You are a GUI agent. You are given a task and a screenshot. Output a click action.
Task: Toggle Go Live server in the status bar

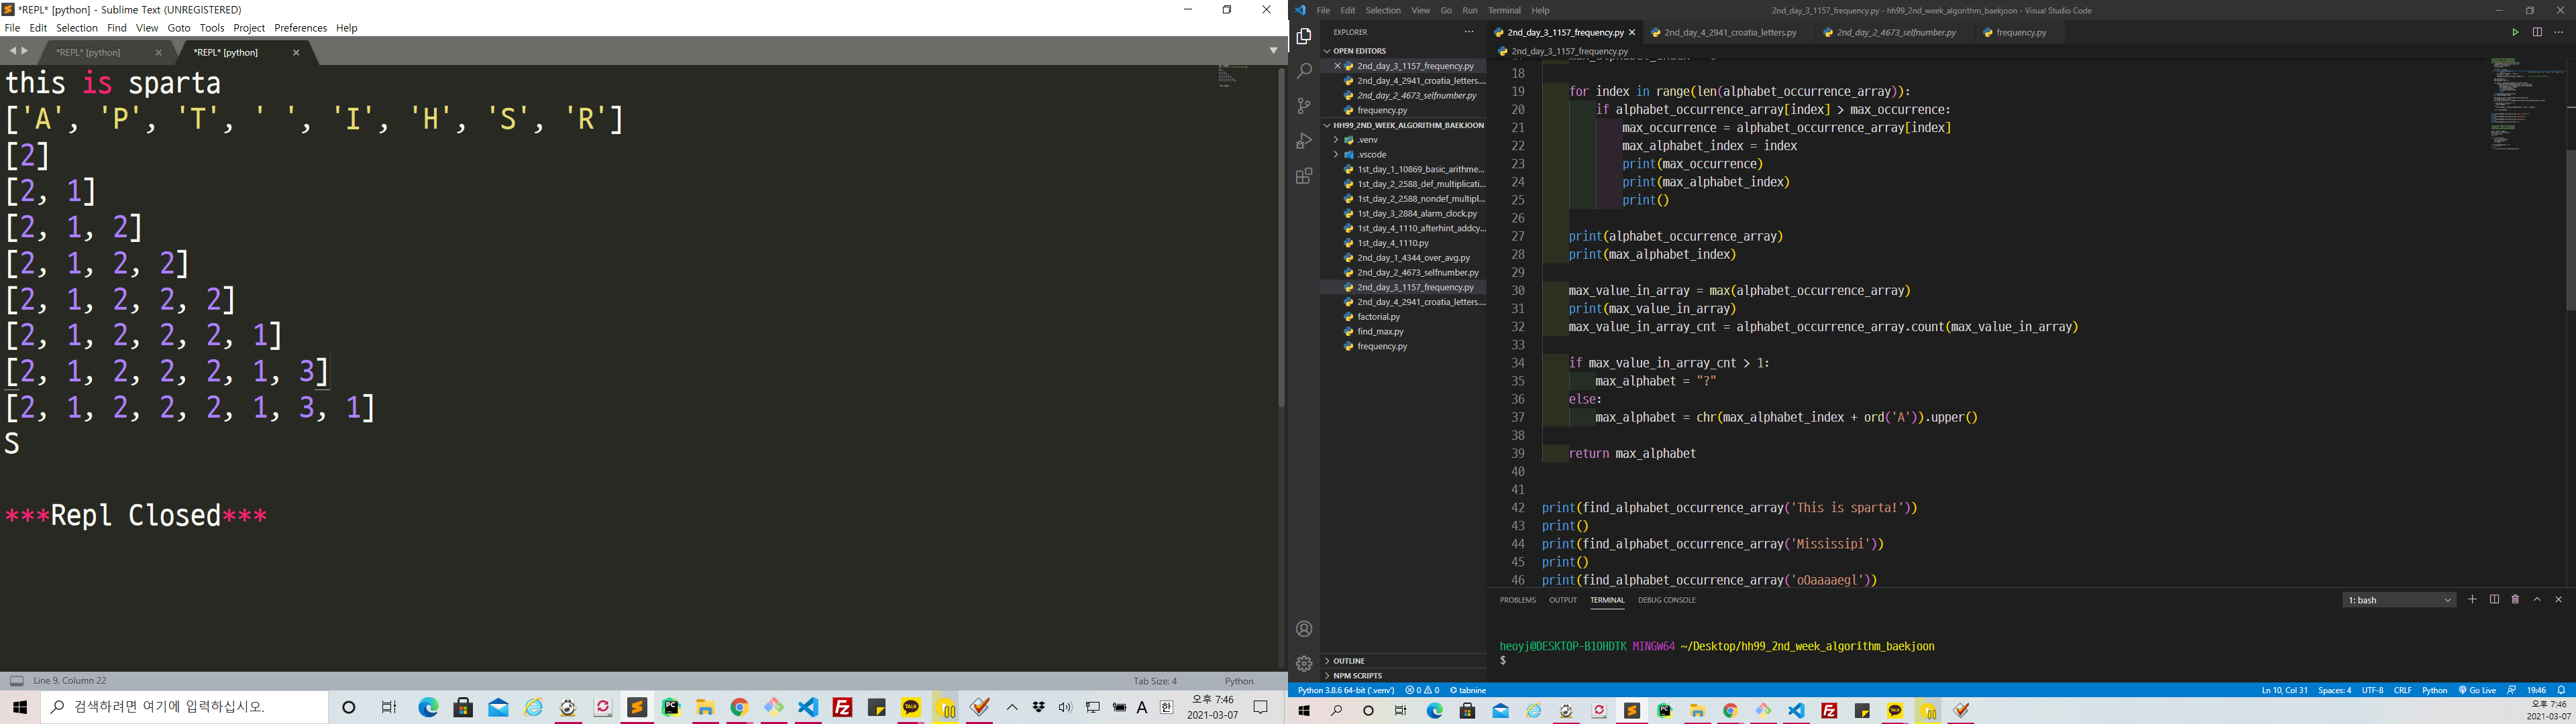(2477, 690)
